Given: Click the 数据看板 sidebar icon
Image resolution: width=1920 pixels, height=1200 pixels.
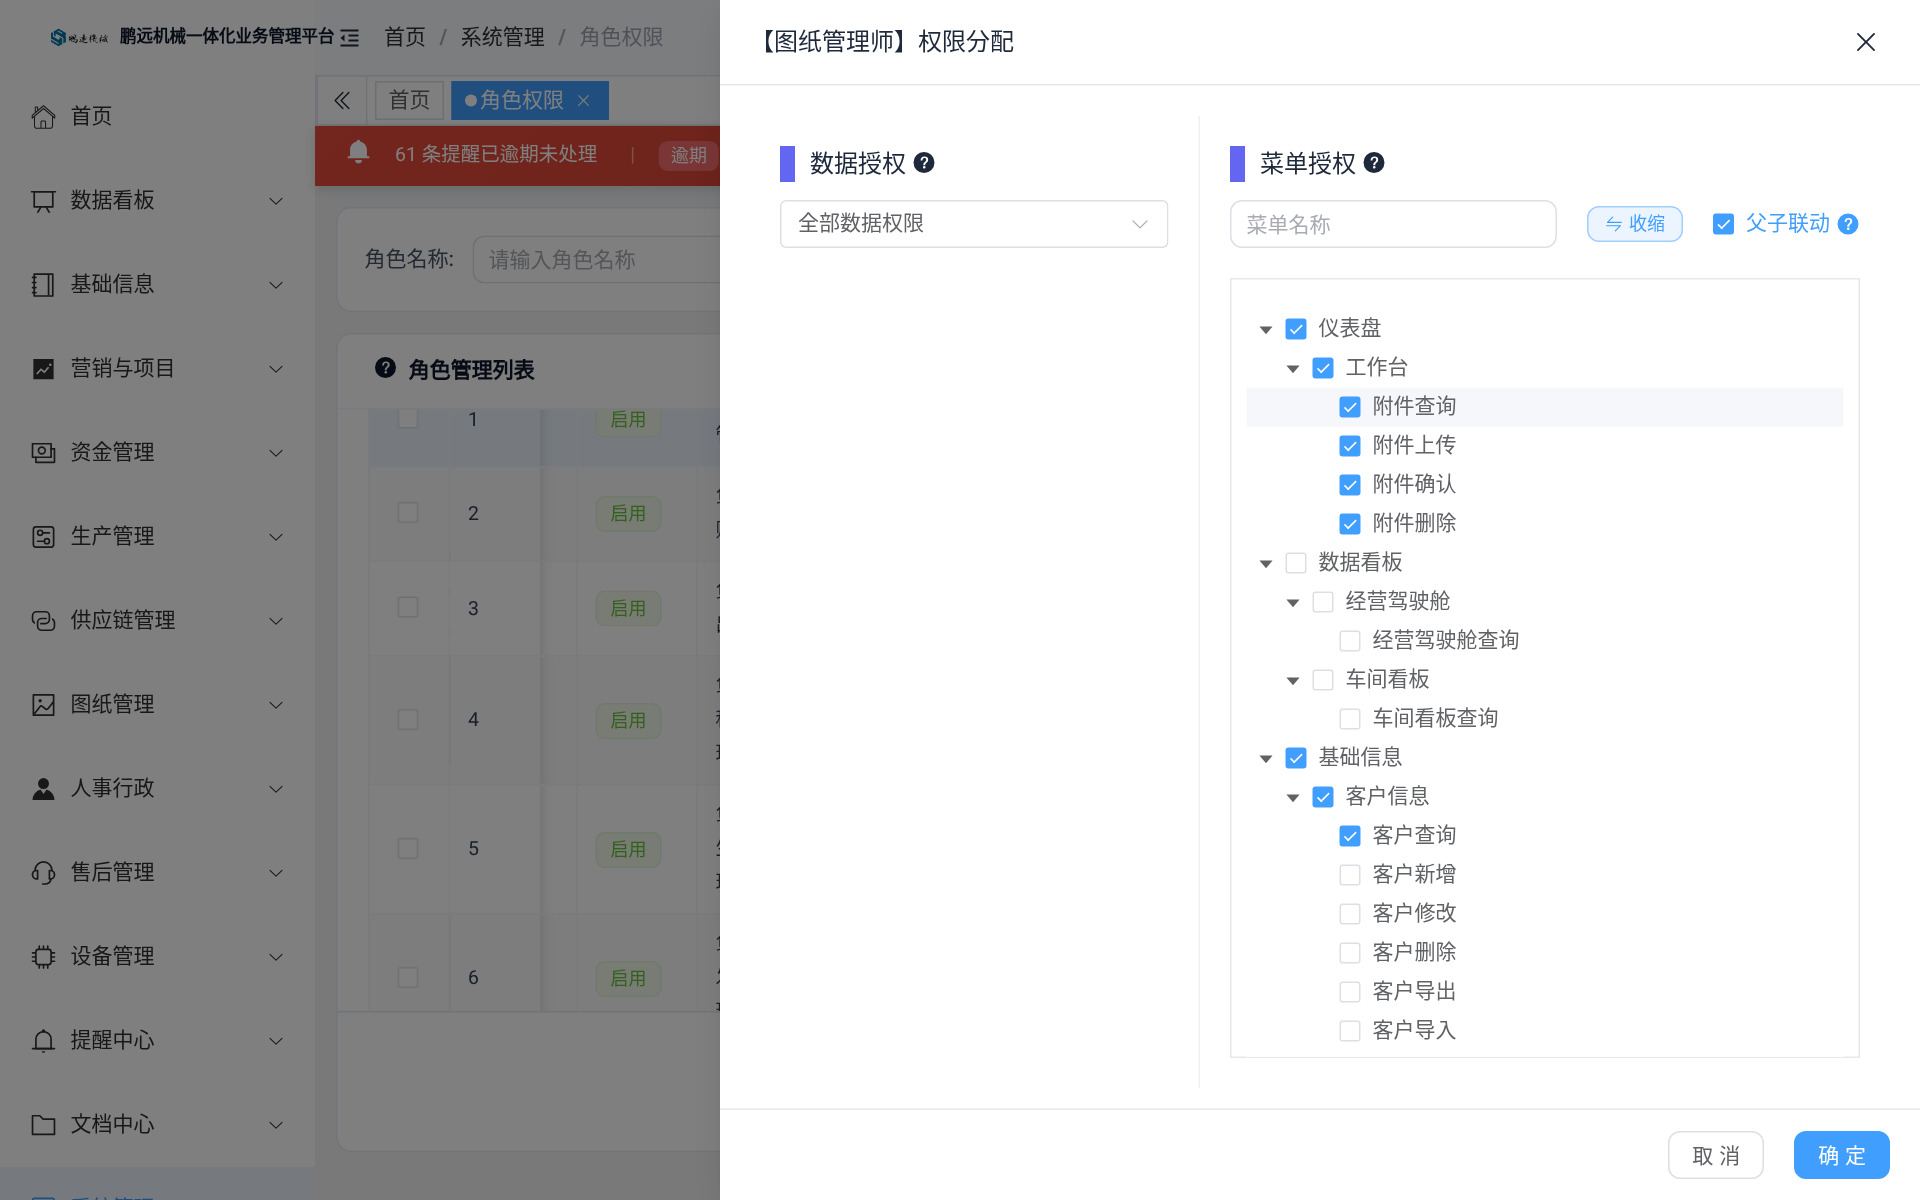Looking at the screenshot, I should click(x=43, y=200).
